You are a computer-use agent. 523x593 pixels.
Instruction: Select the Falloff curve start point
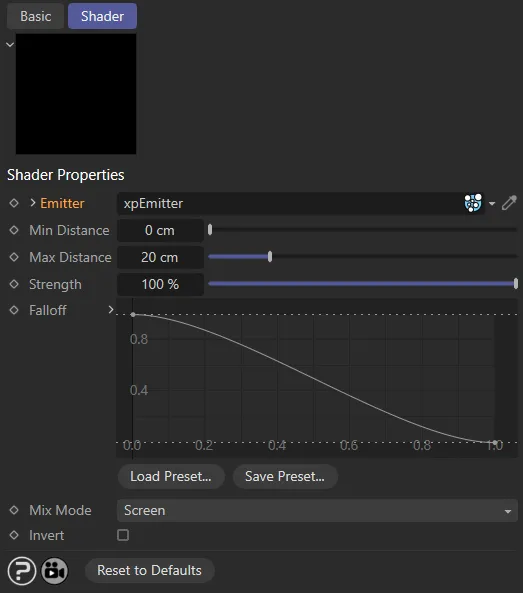(x=133, y=315)
